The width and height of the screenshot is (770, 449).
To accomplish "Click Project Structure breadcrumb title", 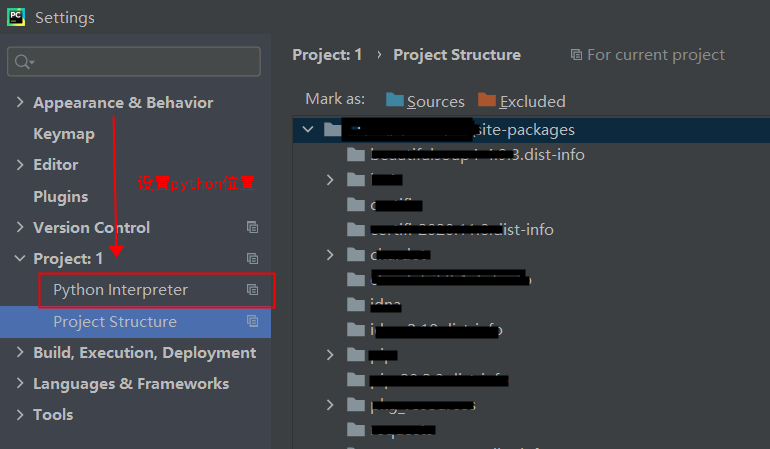I will [457, 55].
